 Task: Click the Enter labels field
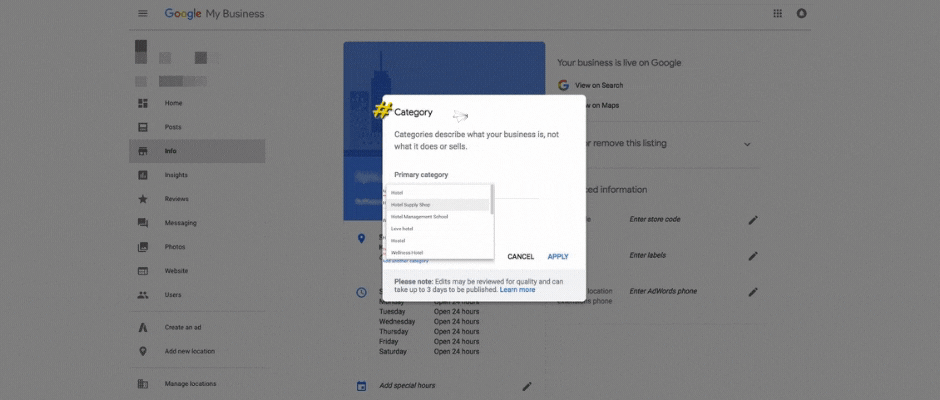pyautogui.click(x=647, y=255)
